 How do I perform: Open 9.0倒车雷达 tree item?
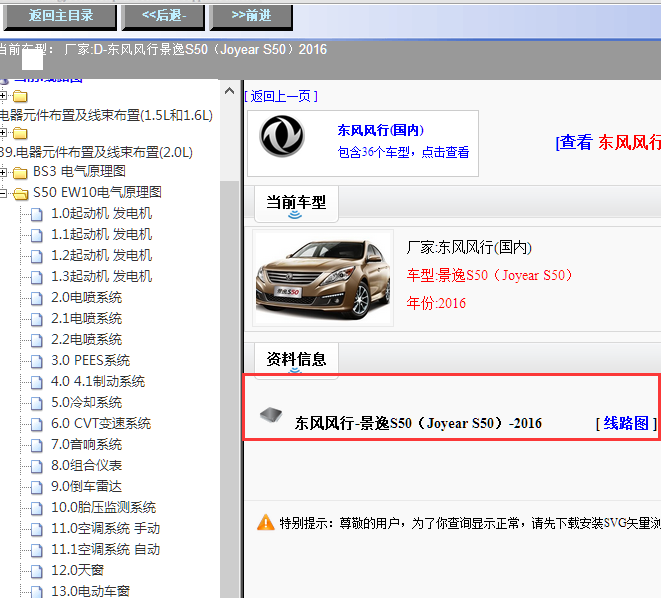pos(86,487)
